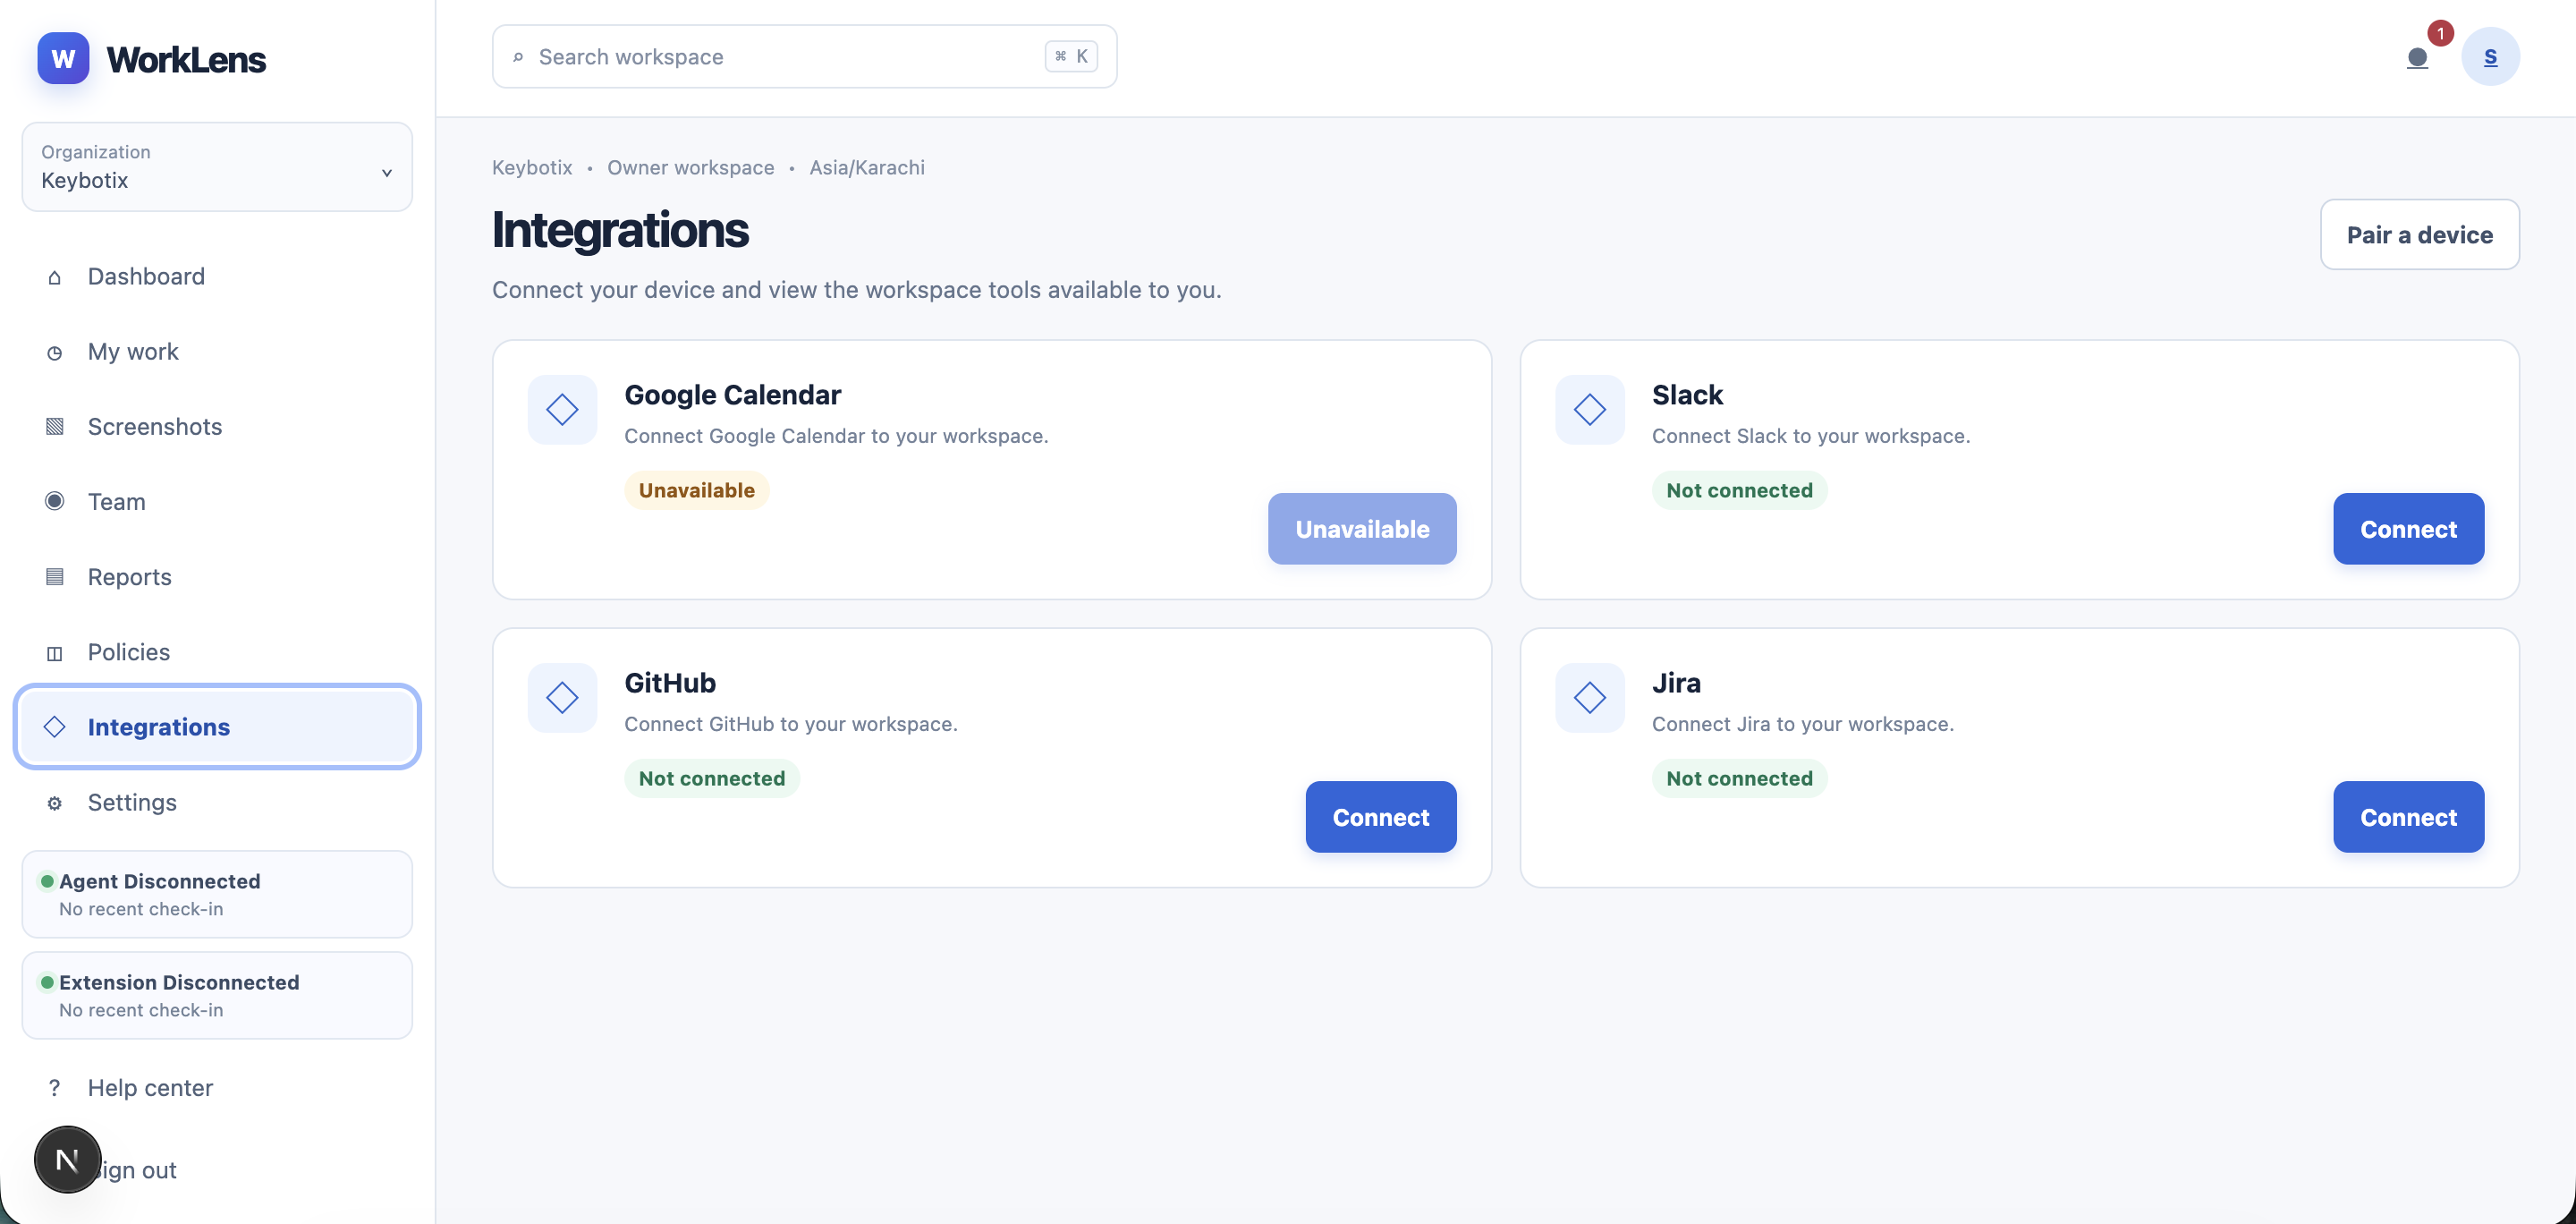Viewport: 2576px width, 1224px height.
Task: Open the user avatar S menu
Action: (2489, 57)
